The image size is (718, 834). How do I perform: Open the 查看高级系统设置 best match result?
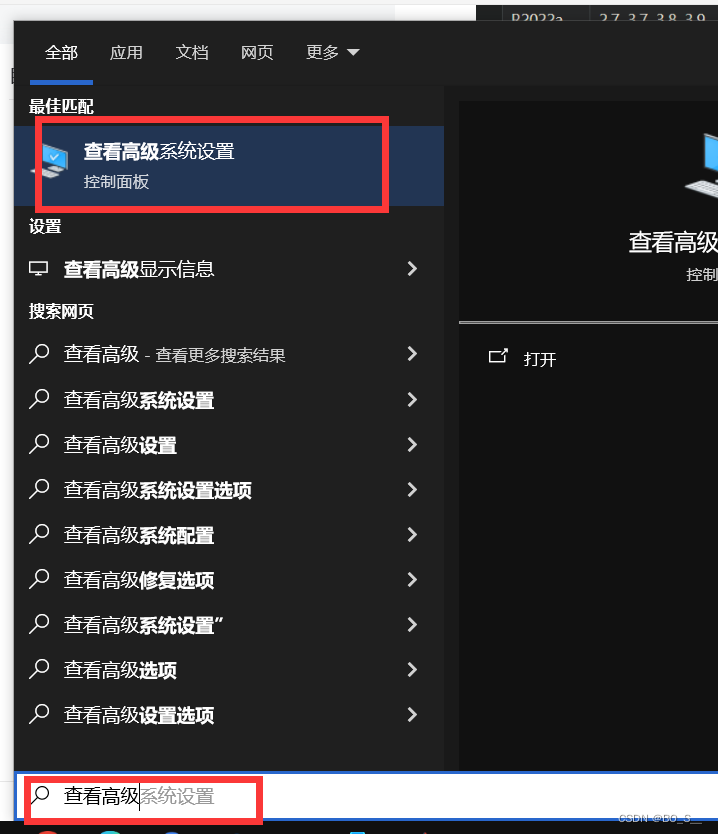[x=229, y=165]
